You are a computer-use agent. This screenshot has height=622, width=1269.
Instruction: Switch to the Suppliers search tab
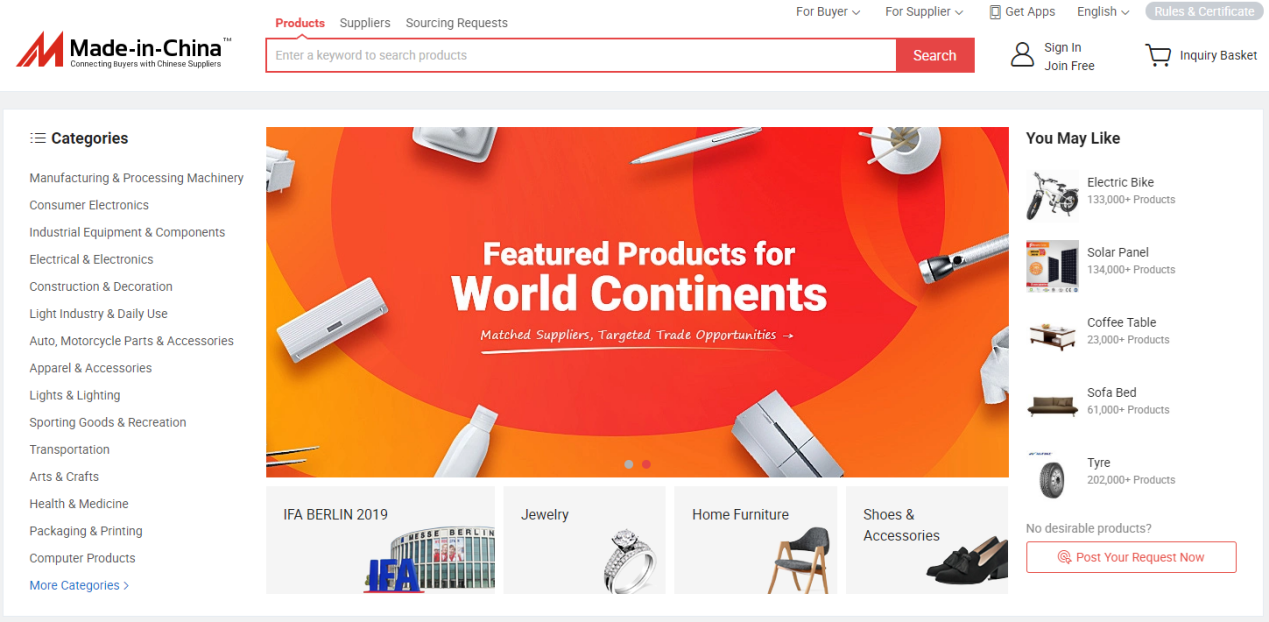[x=365, y=23]
